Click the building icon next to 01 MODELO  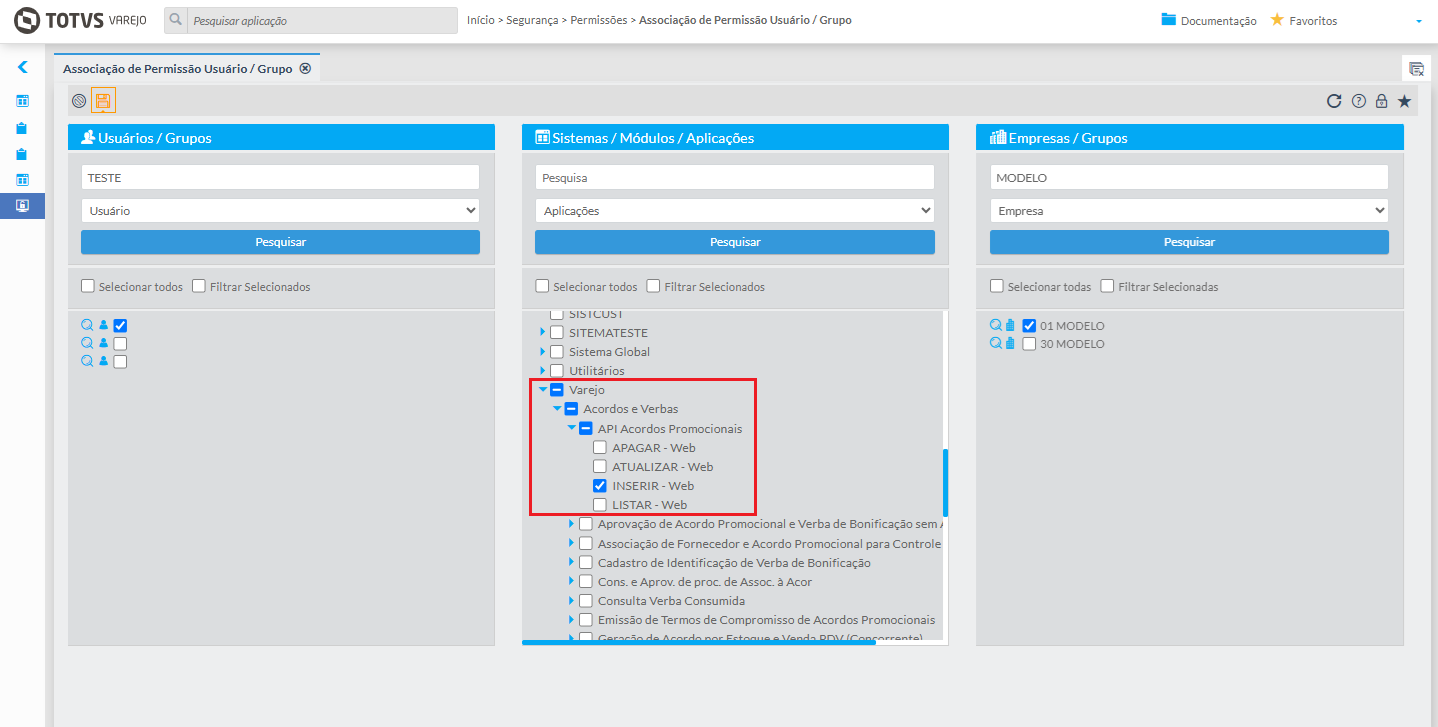[x=1010, y=325]
